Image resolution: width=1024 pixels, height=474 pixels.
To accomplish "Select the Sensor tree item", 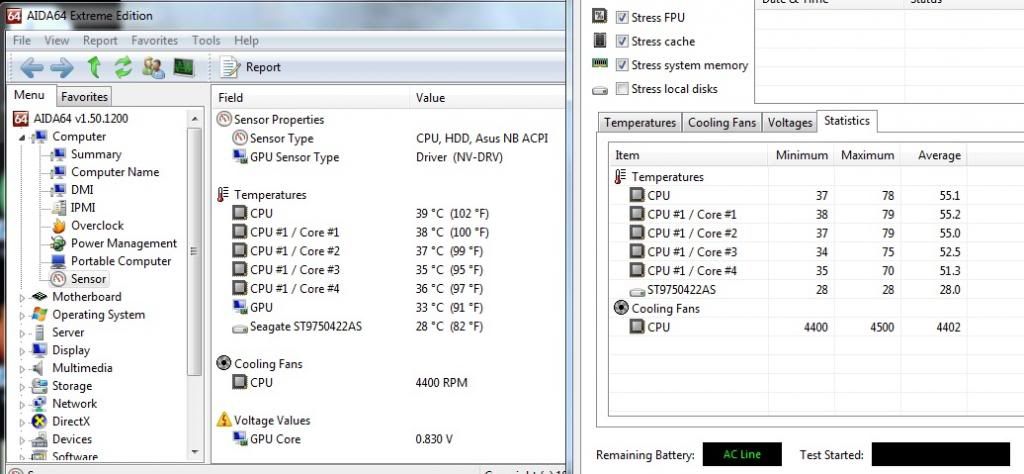I will point(88,279).
